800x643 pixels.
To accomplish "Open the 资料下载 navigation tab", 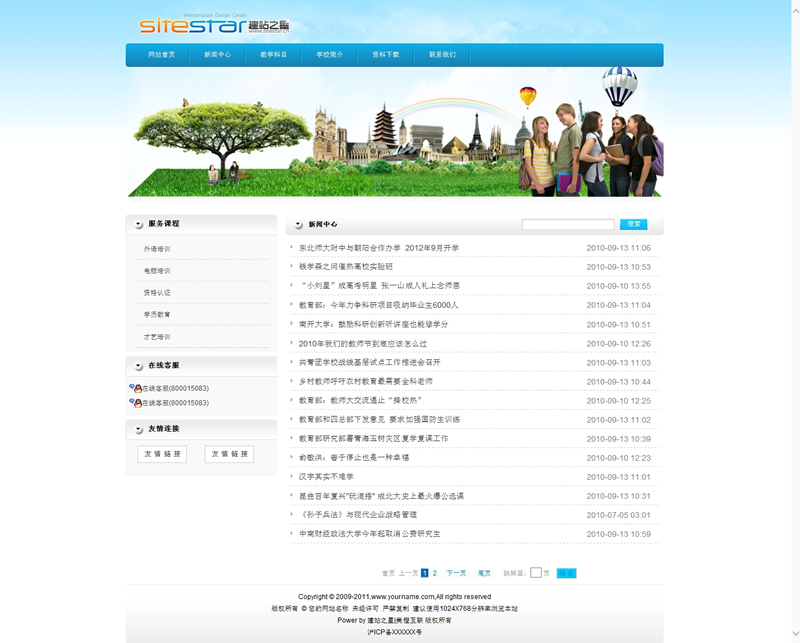I will click(x=385, y=55).
